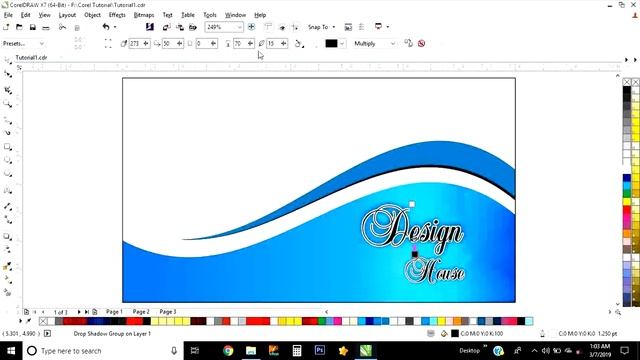Viewport: 640px width, 360px height.
Task: Click the Open file folder icon
Action: pos(19,27)
